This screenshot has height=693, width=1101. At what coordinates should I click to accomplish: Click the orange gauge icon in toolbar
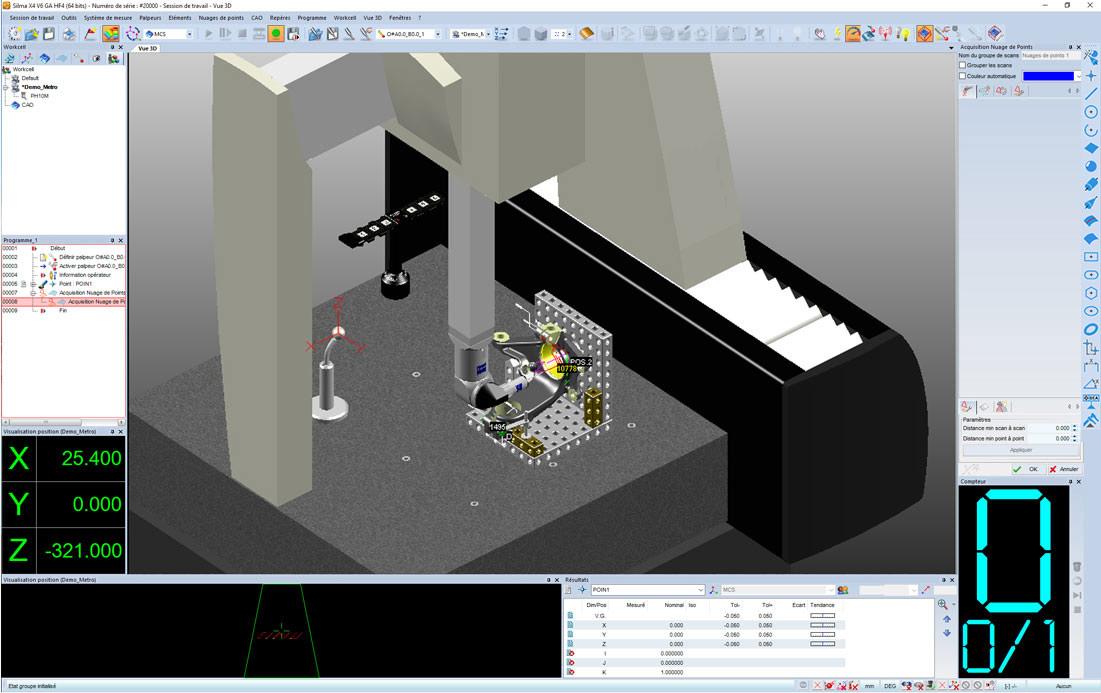(852, 34)
